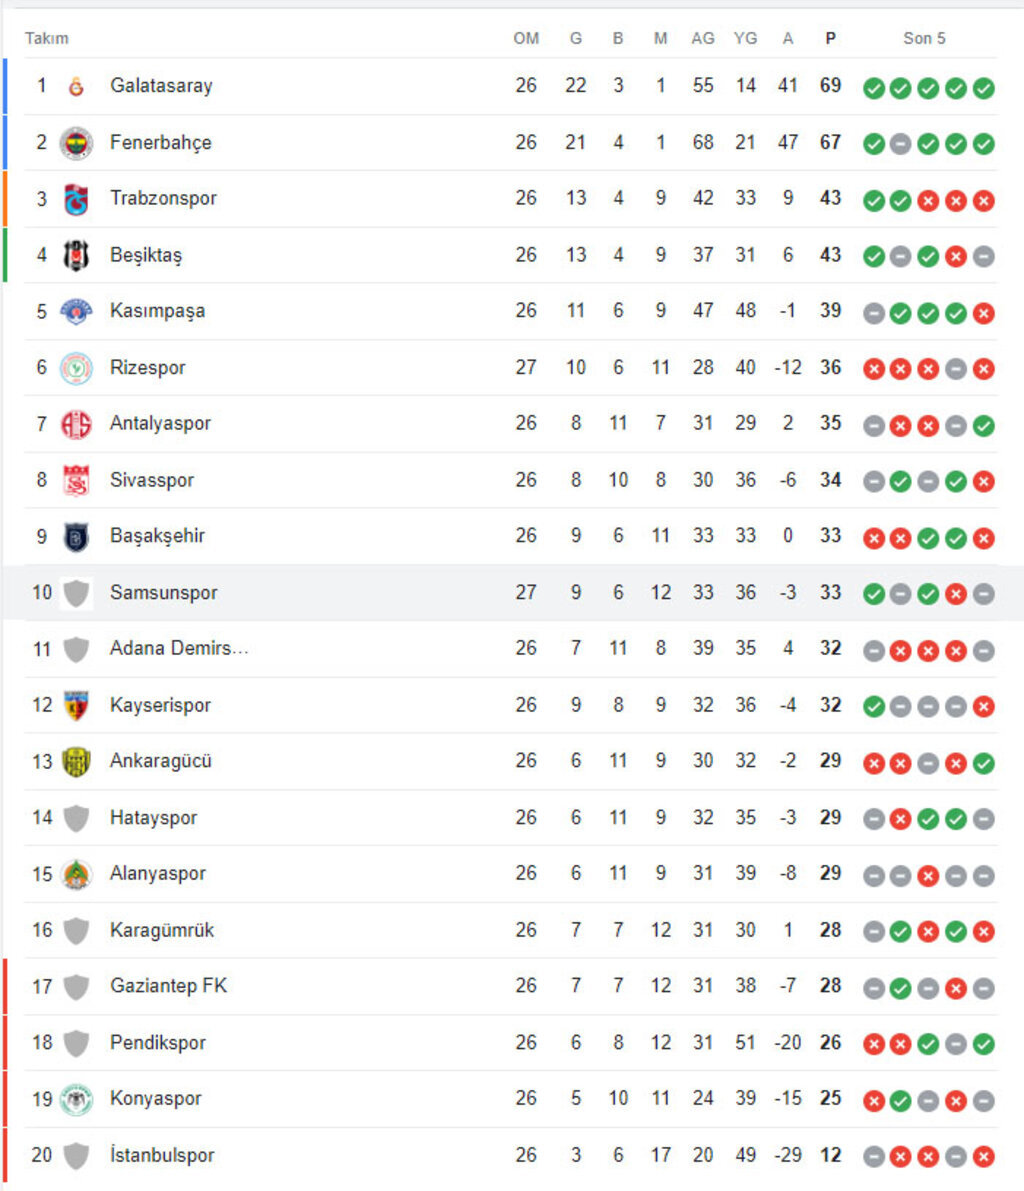This screenshot has height=1191, width=1024.
Task: Click the Trabzonspor team badge
Action: click(x=76, y=199)
